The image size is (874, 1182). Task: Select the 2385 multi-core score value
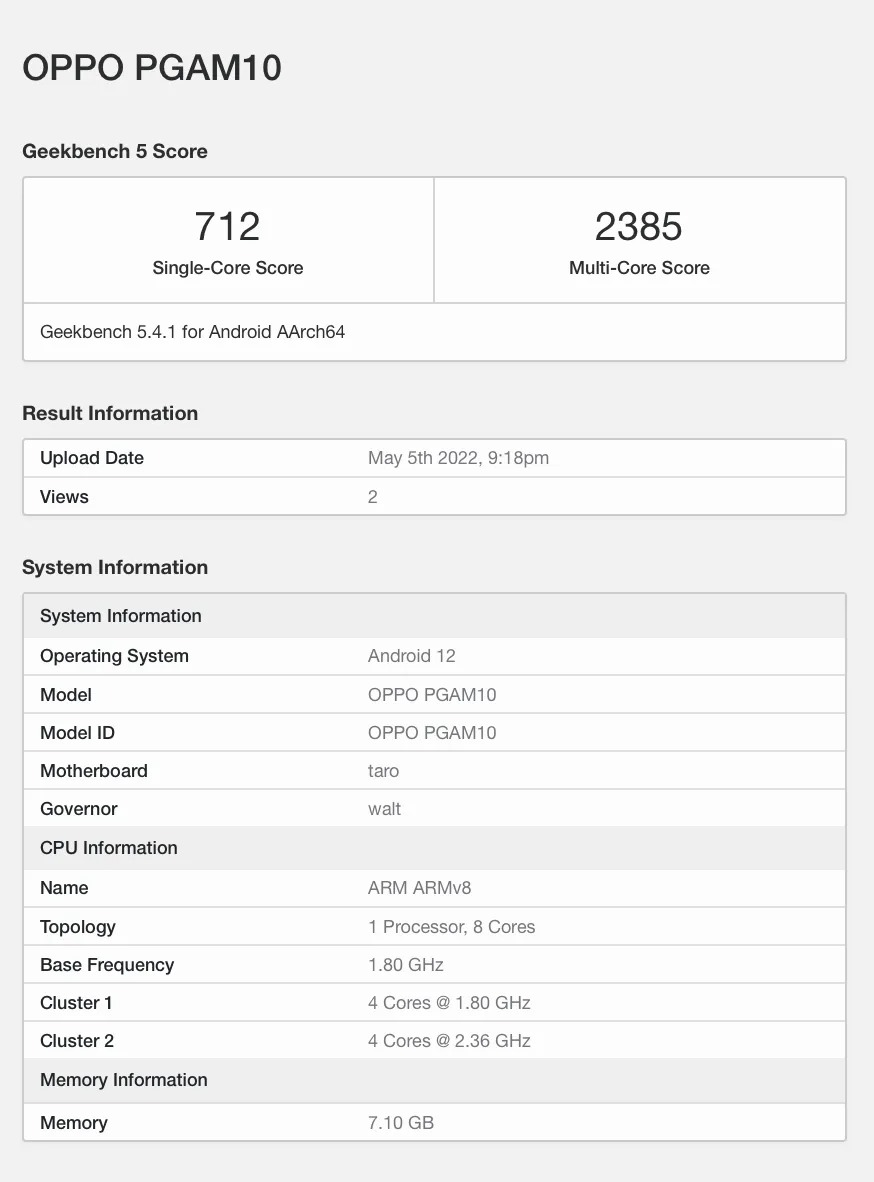[x=639, y=226]
